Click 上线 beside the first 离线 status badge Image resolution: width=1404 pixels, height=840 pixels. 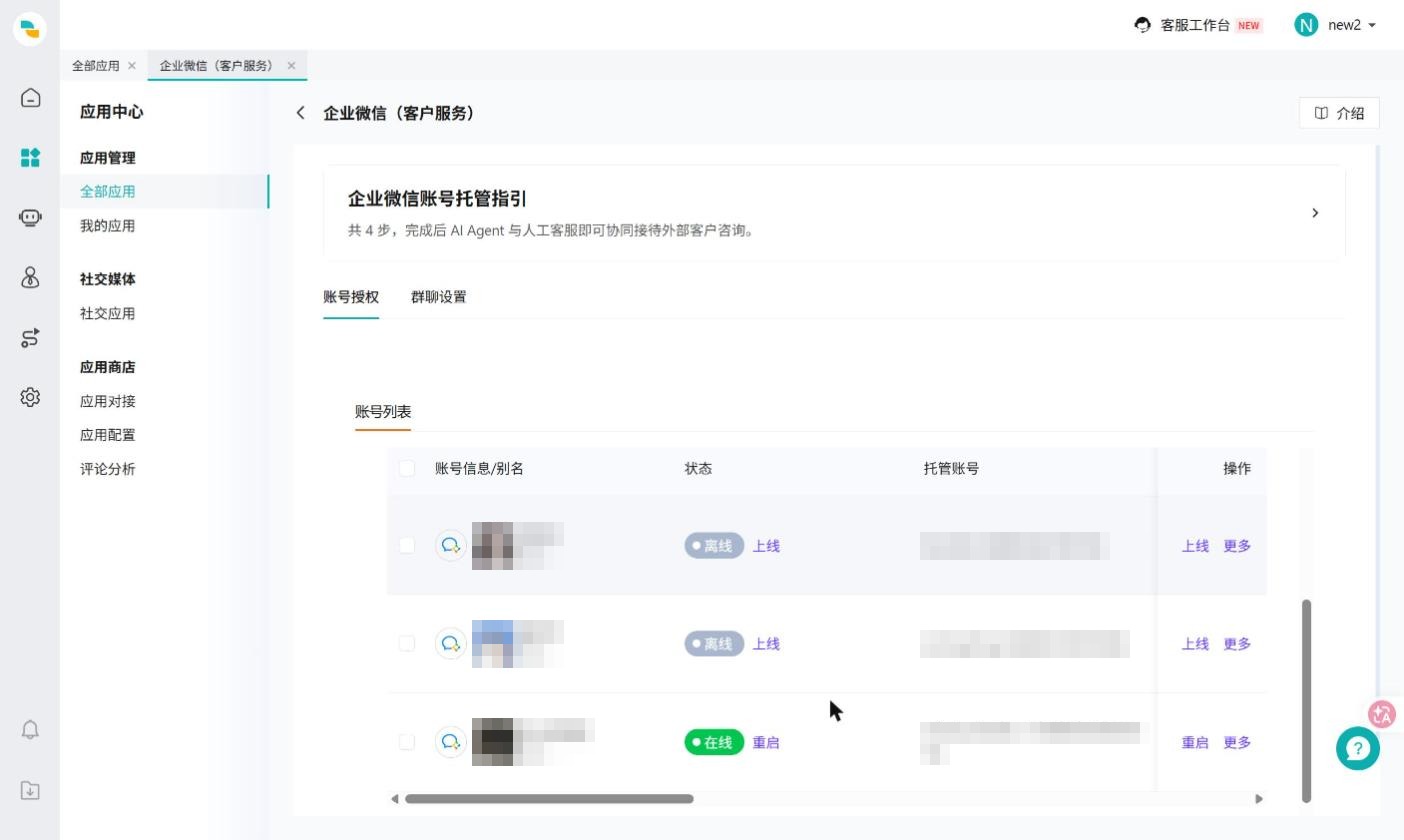766,546
